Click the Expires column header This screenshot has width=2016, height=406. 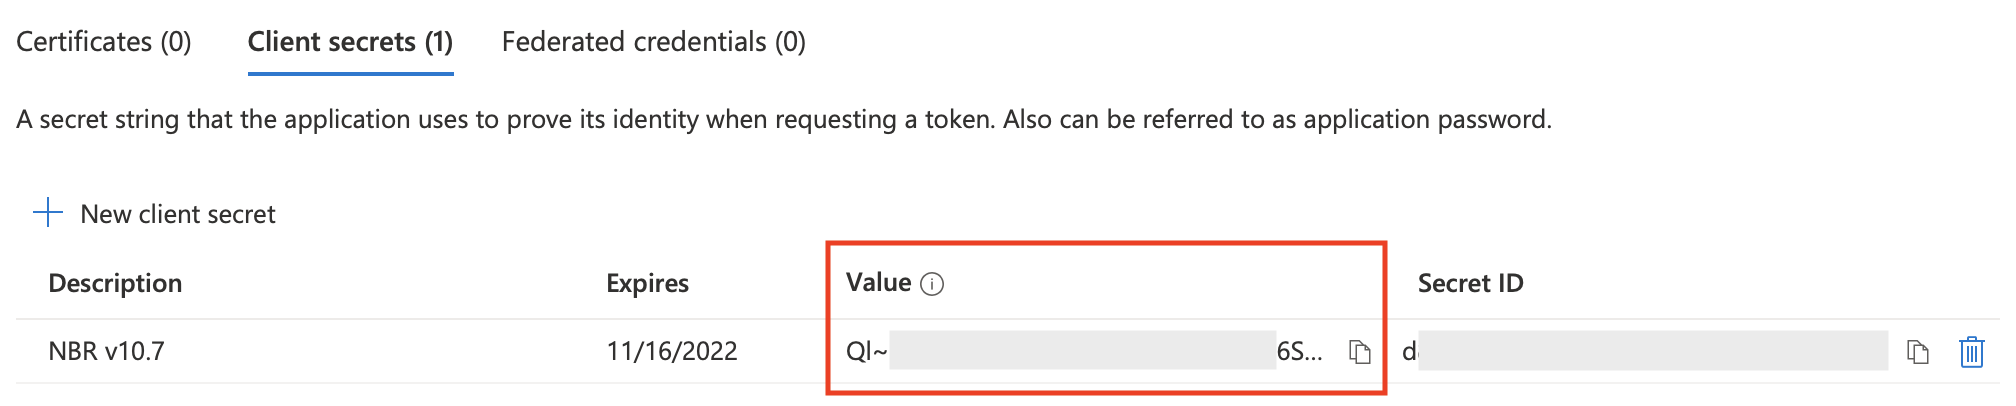pos(647,284)
